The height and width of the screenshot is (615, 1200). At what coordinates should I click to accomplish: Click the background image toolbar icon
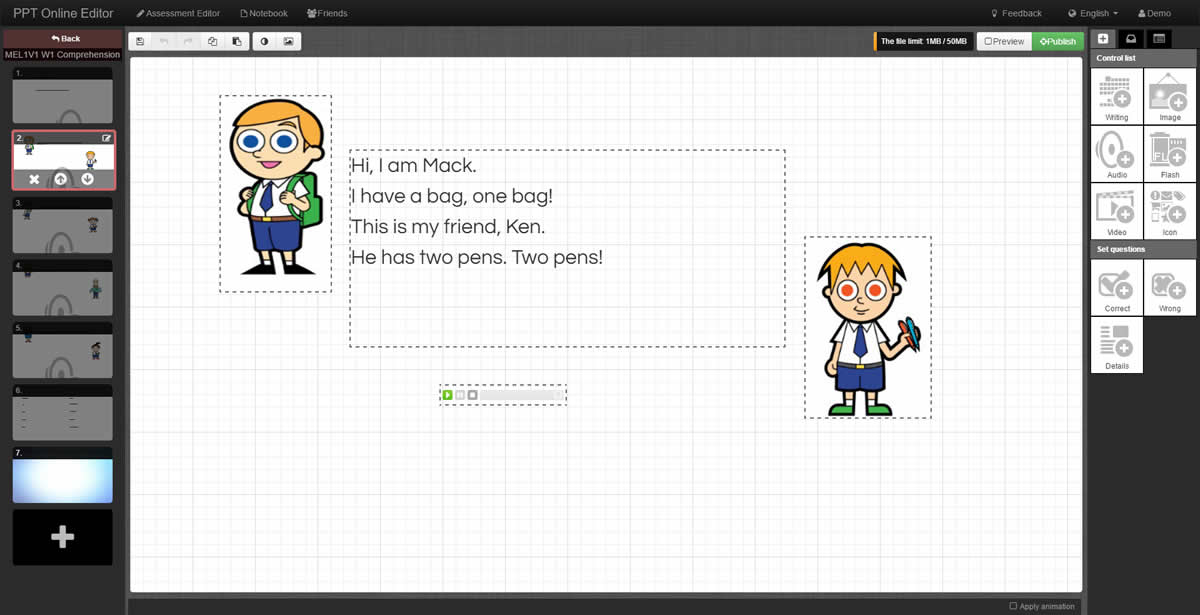288,41
